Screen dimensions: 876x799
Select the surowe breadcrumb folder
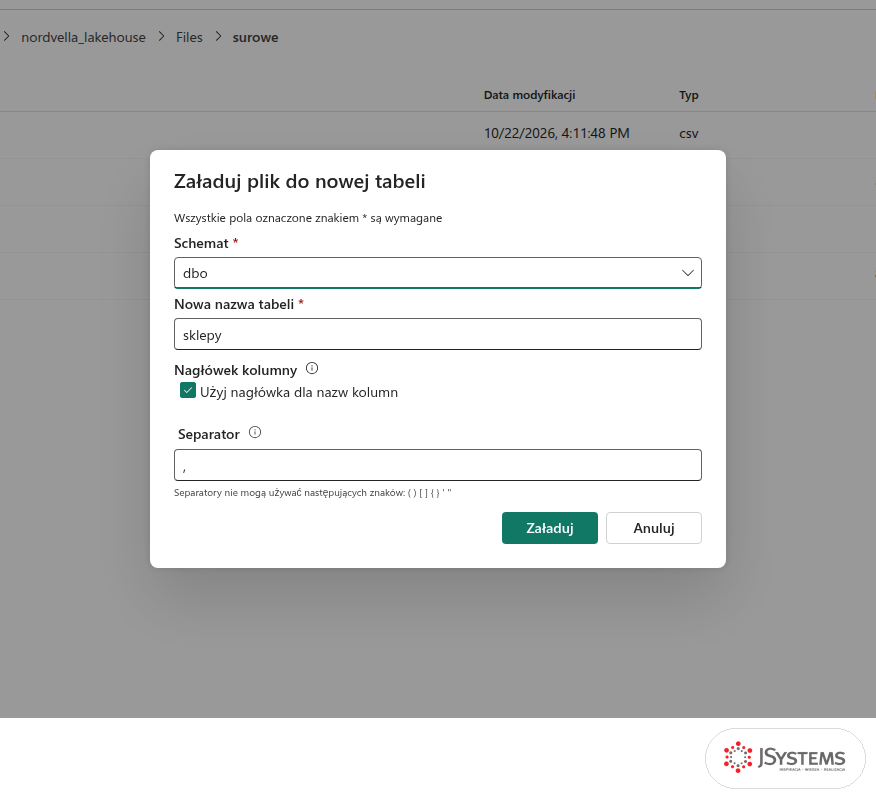point(255,37)
